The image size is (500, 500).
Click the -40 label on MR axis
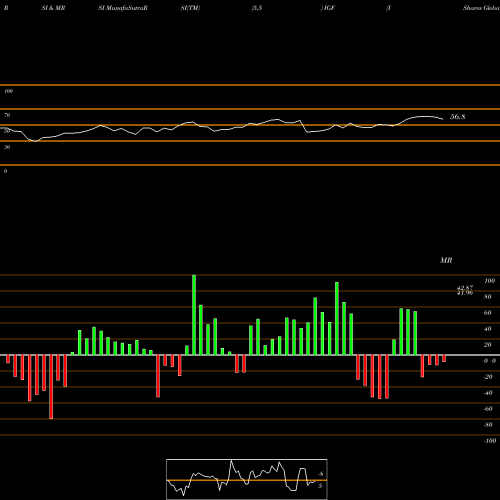click(488, 393)
